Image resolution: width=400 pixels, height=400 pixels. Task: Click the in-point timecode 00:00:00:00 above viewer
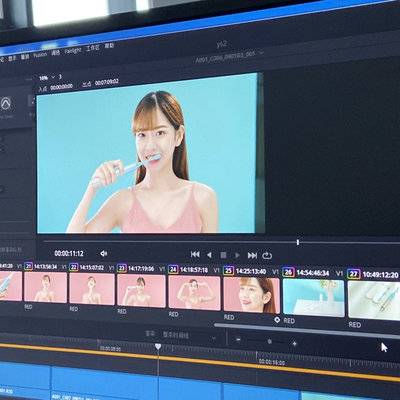(x=61, y=87)
